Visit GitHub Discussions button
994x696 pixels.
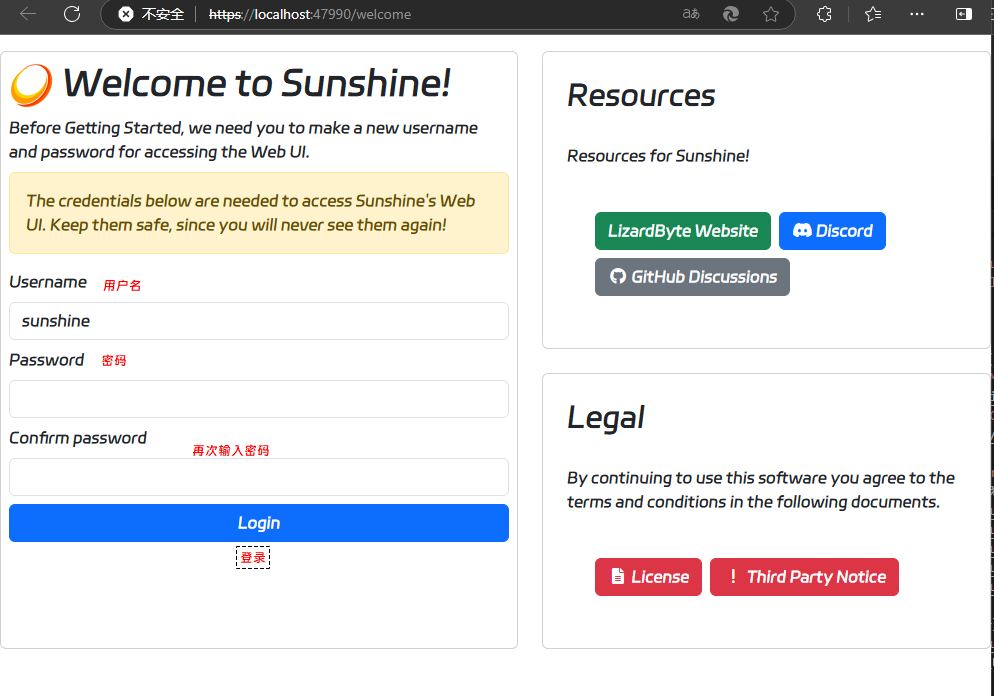pos(692,277)
